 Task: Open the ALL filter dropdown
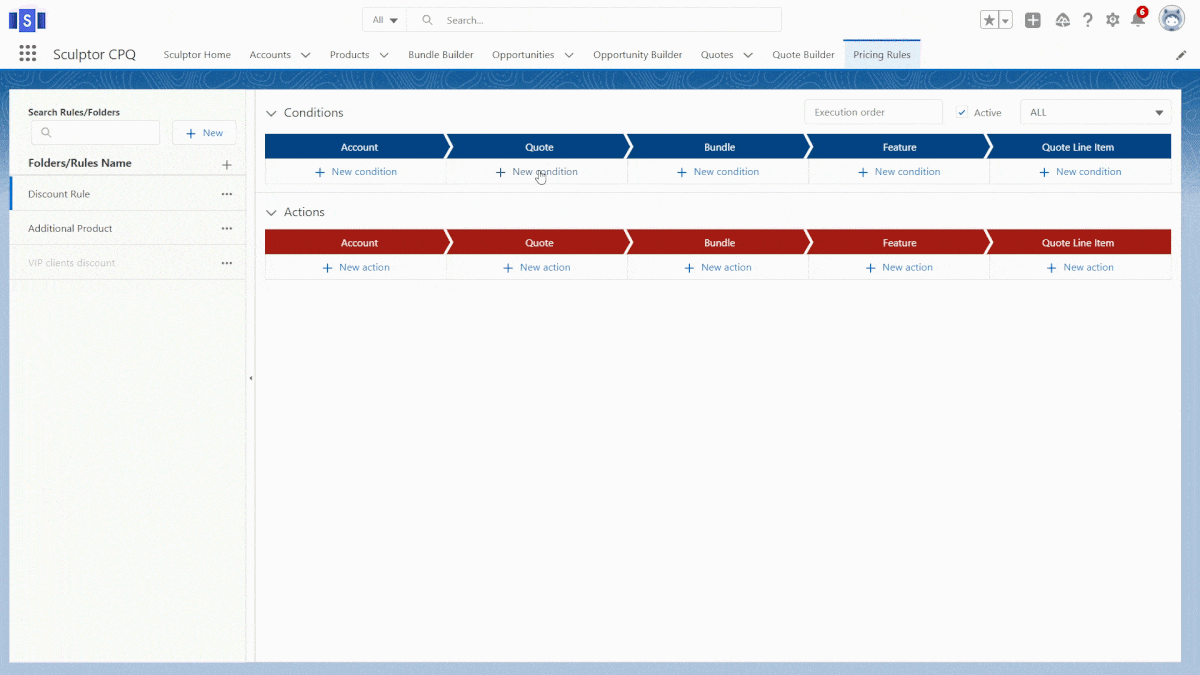(x=1095, y=113)
